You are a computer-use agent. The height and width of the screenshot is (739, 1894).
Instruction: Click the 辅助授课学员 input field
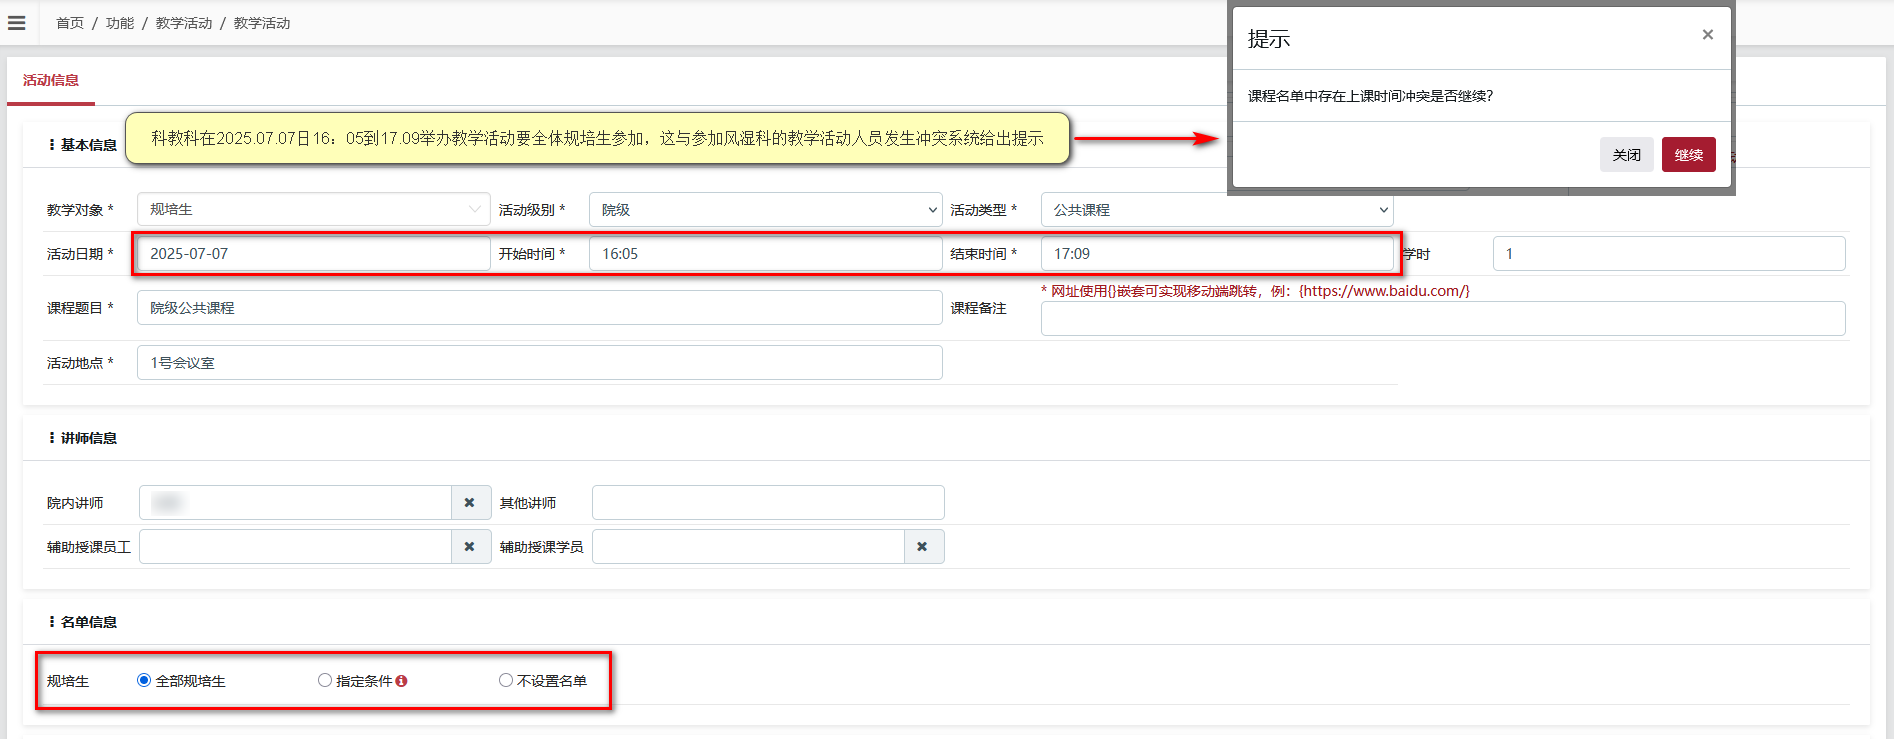click(748, 547)
